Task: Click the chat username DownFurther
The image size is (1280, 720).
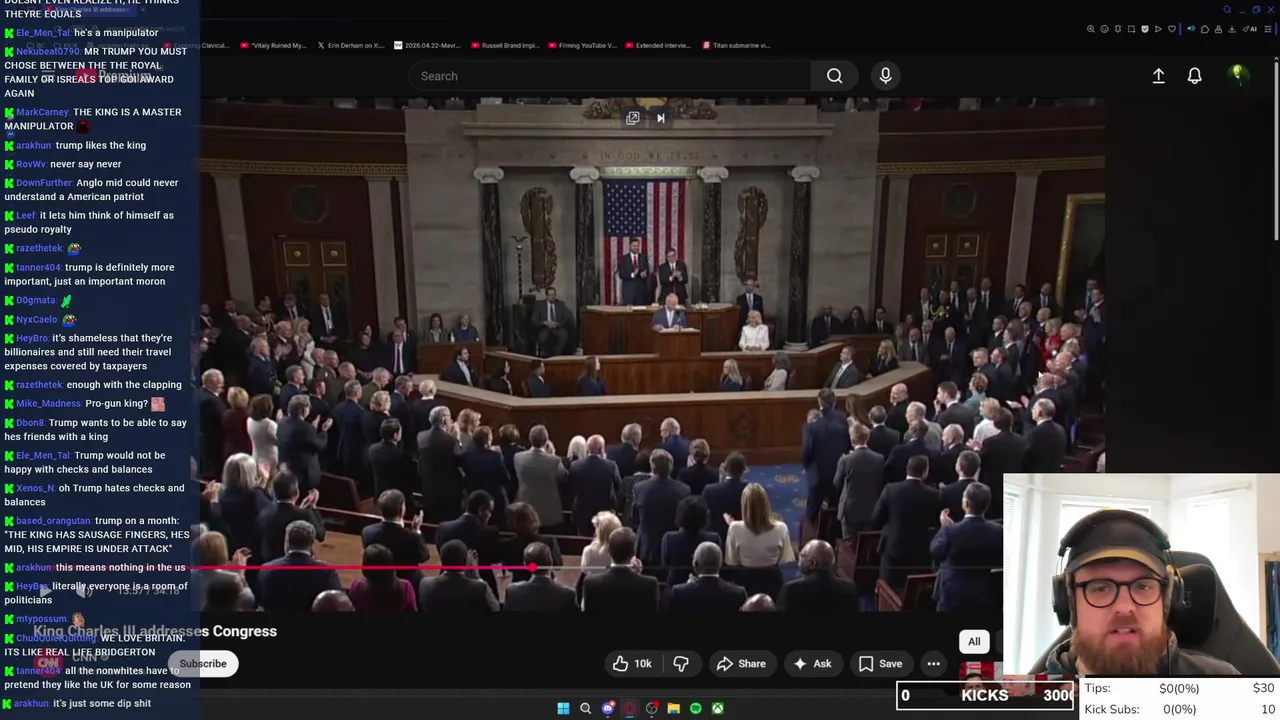Action: [x=44, y=183]
